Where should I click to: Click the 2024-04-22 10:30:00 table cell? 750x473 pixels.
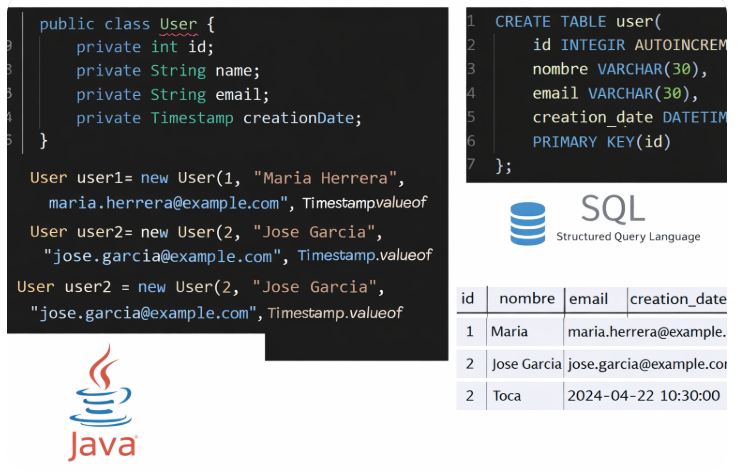[x=643, y=395]
